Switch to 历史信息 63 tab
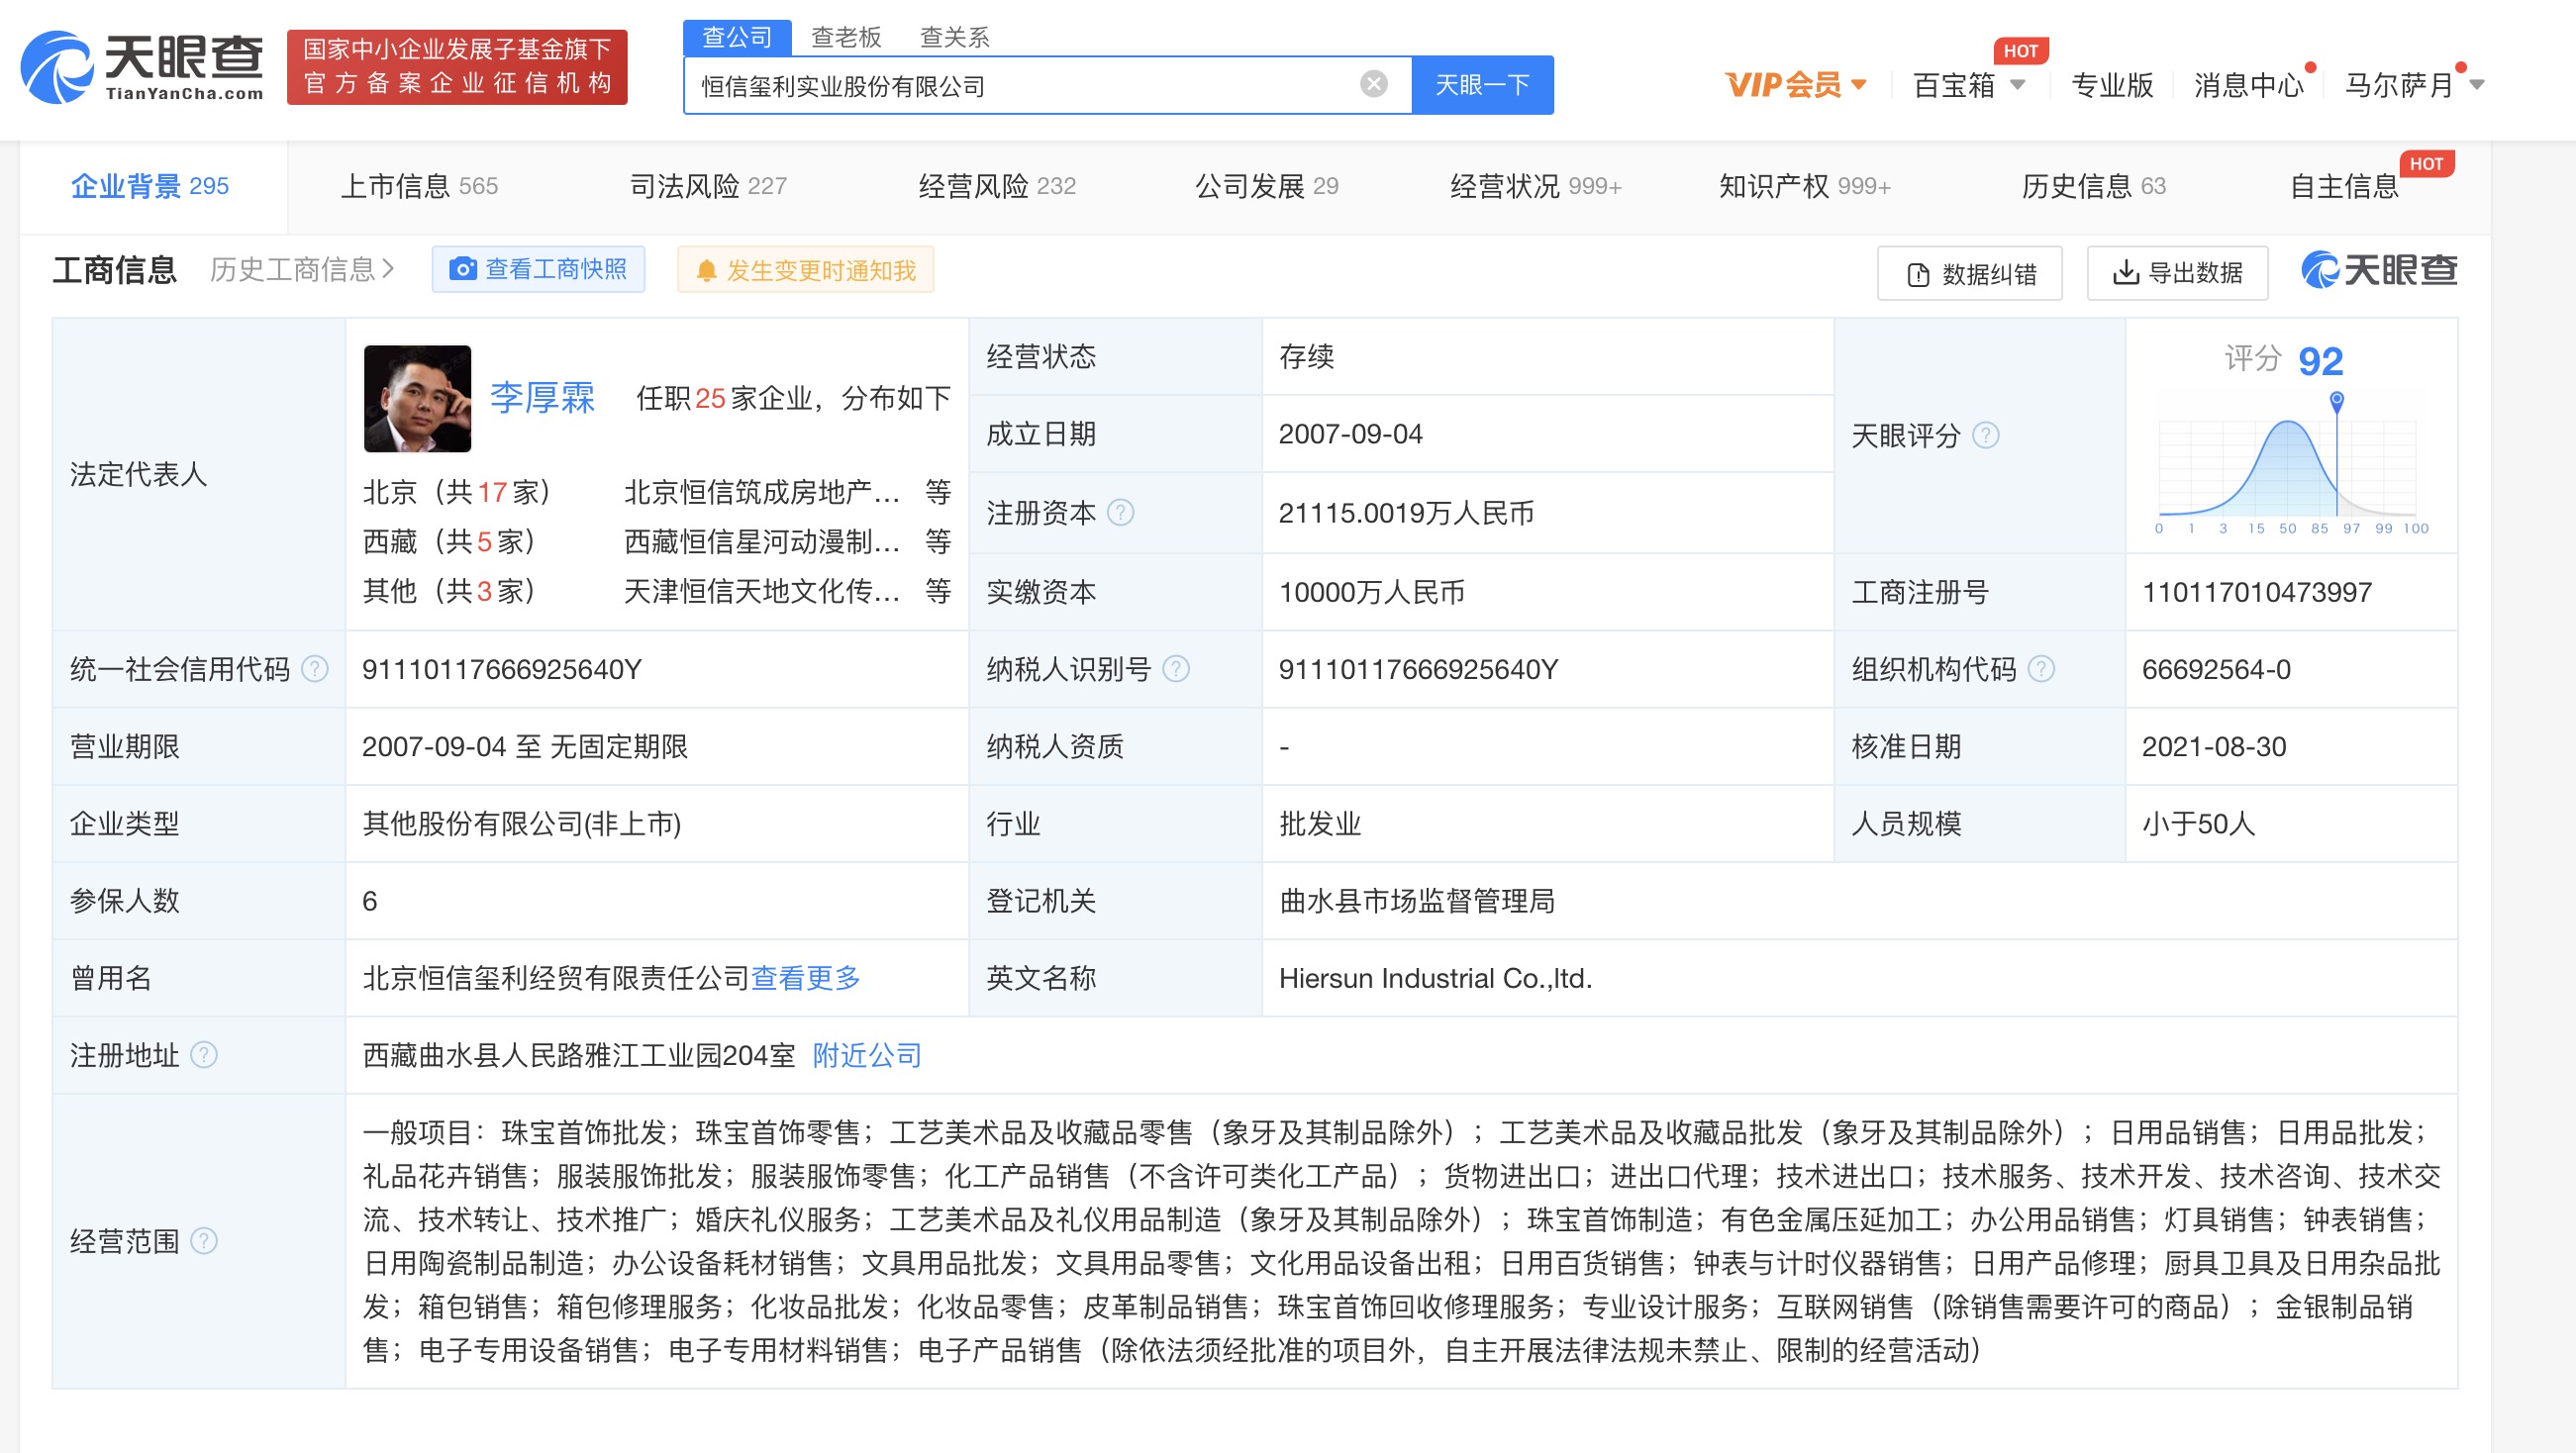This screenshot has width=2576, height=1453. click(x=2094, y=186)
